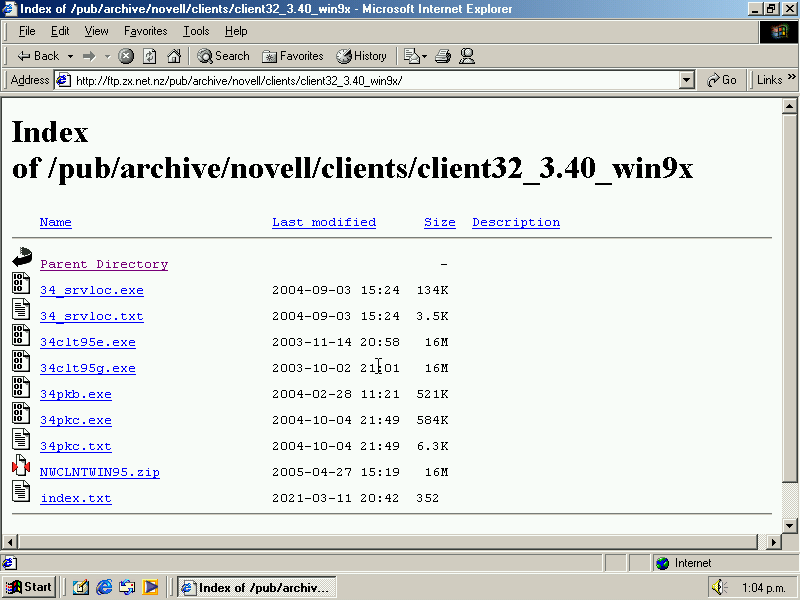This screenshot has width=800, height=600.
Task: Select the Index of /pub/archiv taskbar button
Action: click(257, 588)
